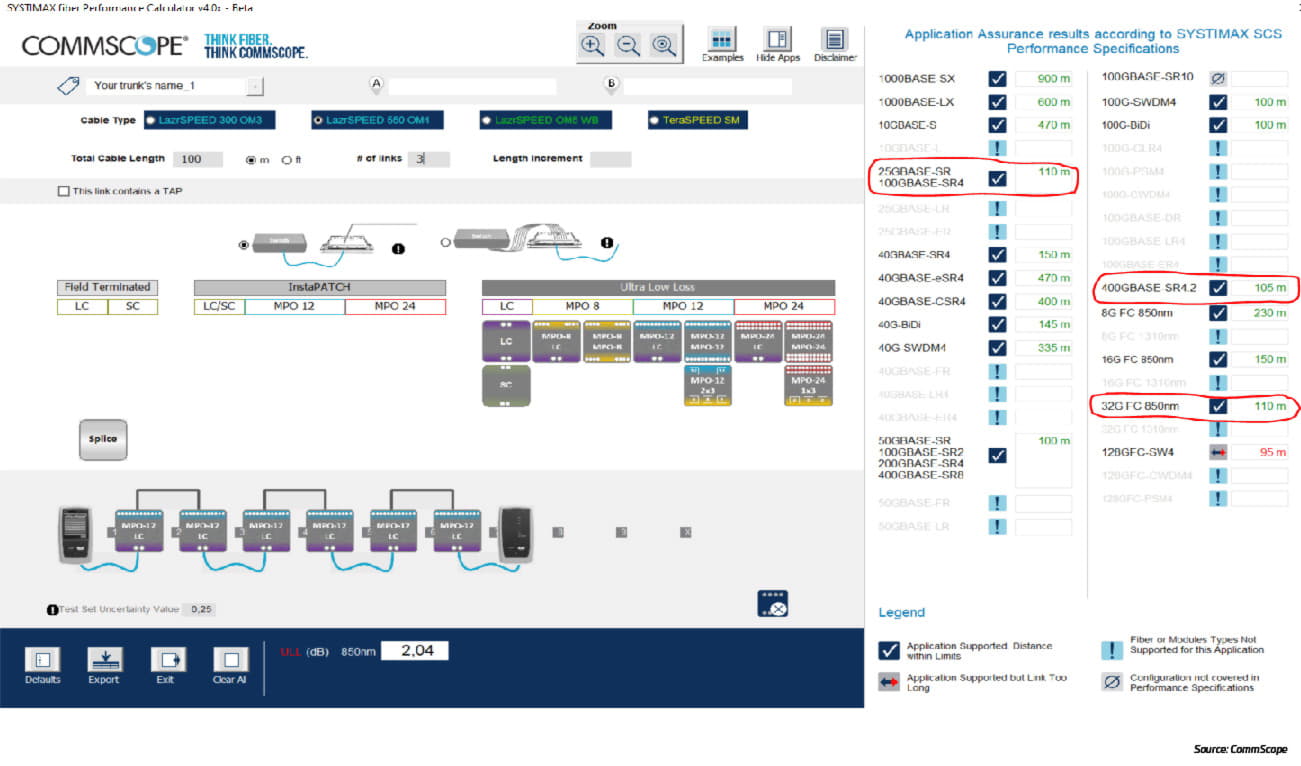Select LazrSPEED 300 OM3 cable type

point(209,120)
